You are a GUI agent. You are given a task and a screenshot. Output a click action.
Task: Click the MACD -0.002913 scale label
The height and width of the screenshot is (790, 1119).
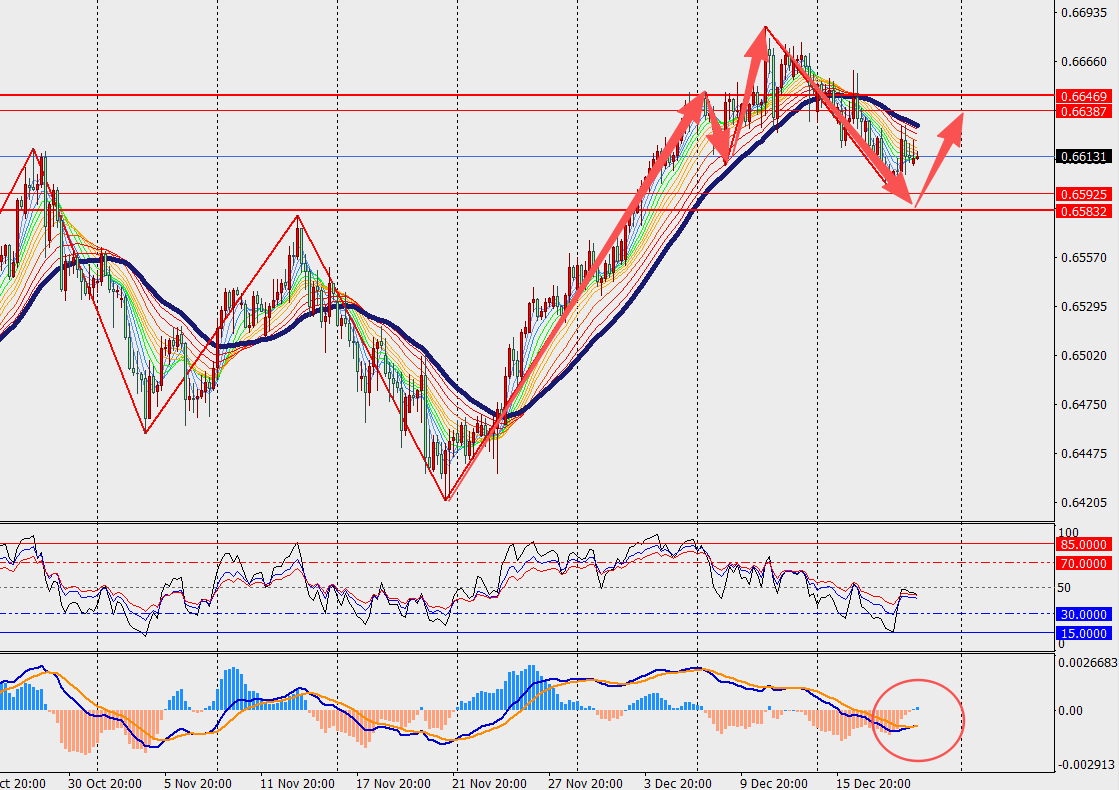pos(1086,763)
